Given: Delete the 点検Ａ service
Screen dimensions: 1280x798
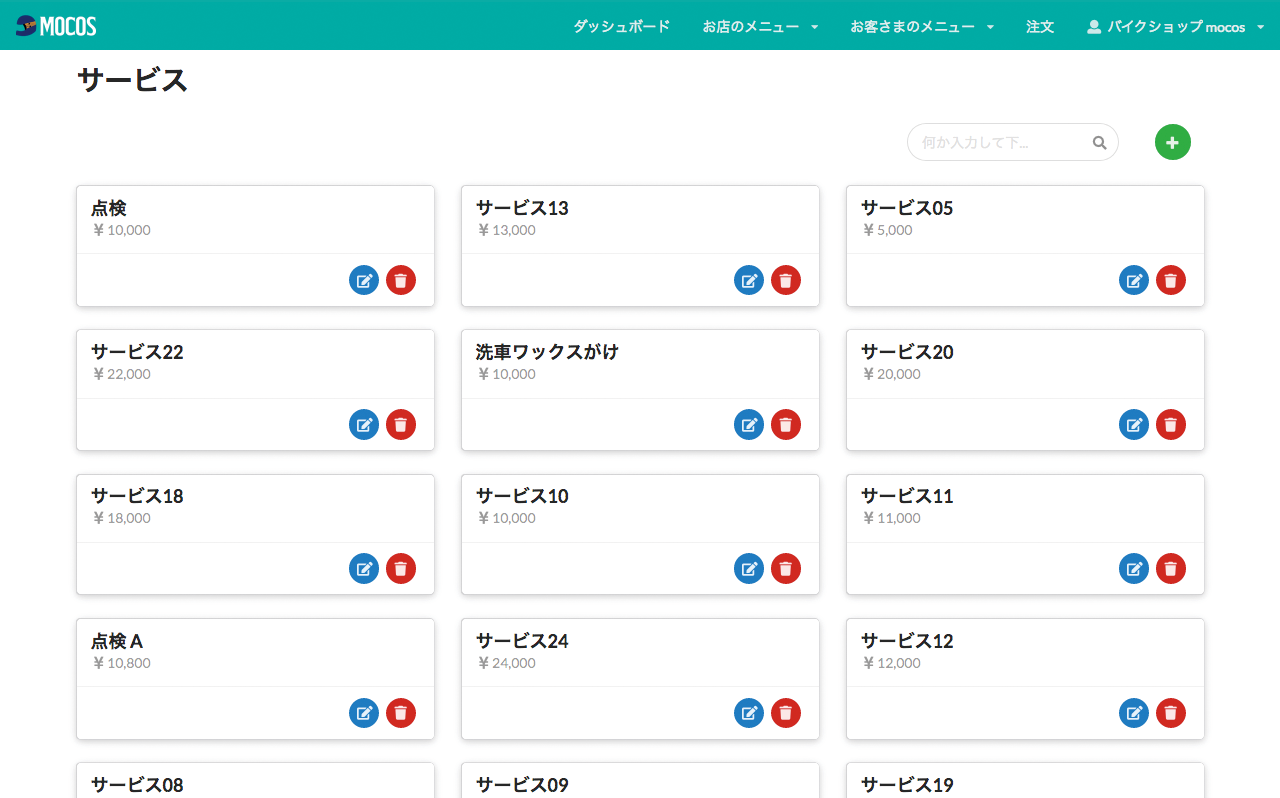Looking at the screenshot, I should (401, 713).
